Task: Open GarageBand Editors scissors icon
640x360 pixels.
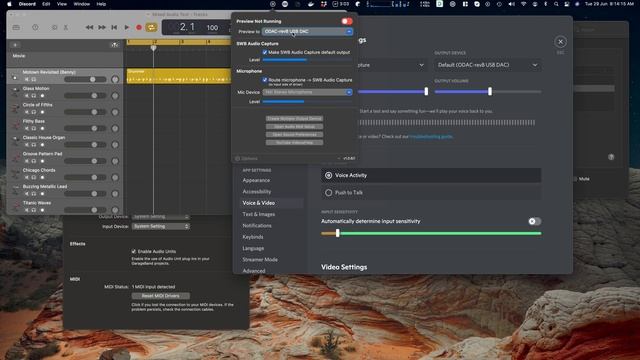Action: click(x=66, y=27)
